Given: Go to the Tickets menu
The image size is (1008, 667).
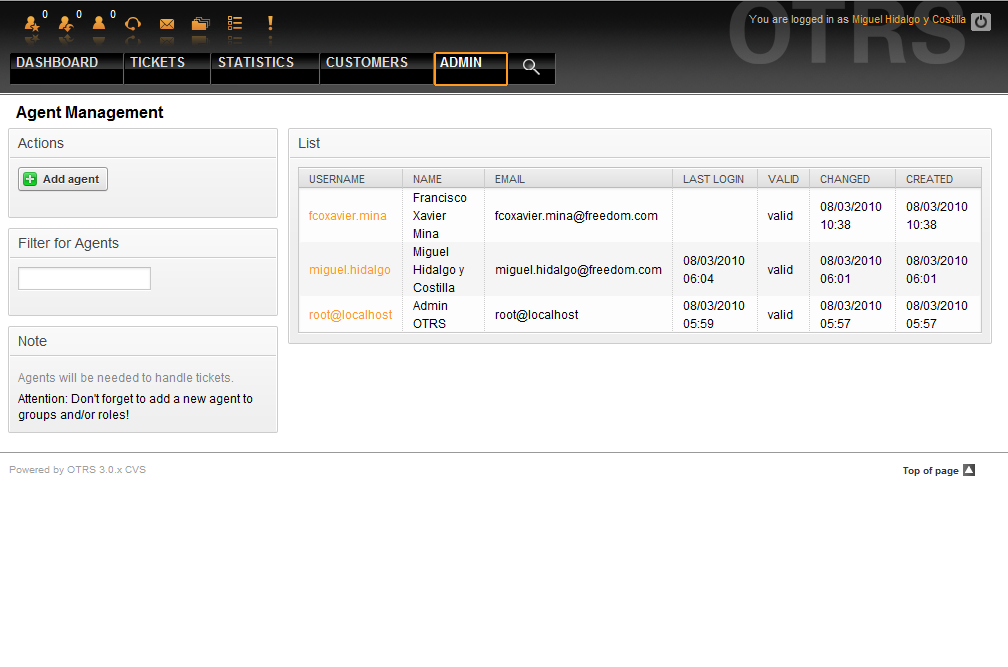Looking at the screenshot, I should click(x=157, y=63).
